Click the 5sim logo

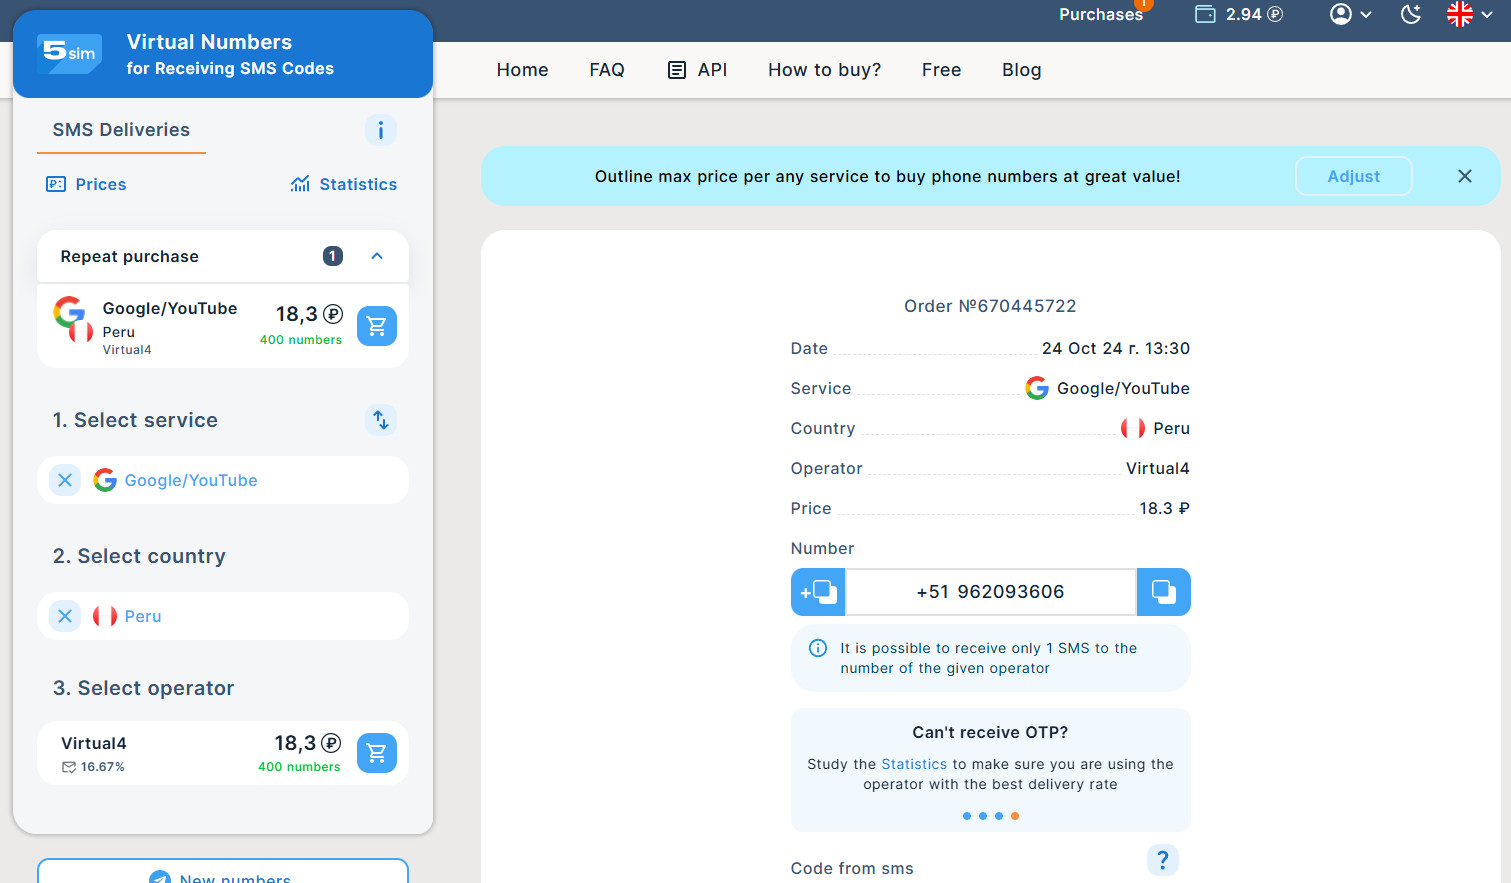click(69, 53)
